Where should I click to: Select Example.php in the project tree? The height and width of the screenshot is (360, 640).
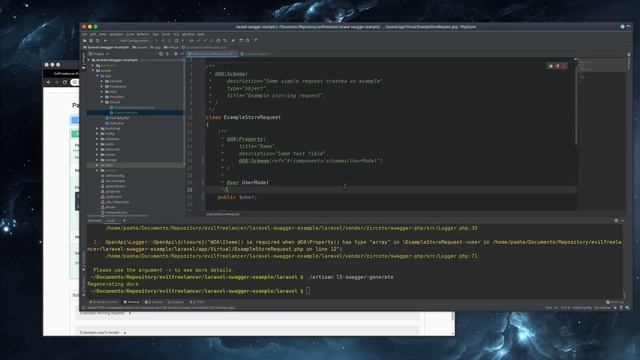(117, 118)
